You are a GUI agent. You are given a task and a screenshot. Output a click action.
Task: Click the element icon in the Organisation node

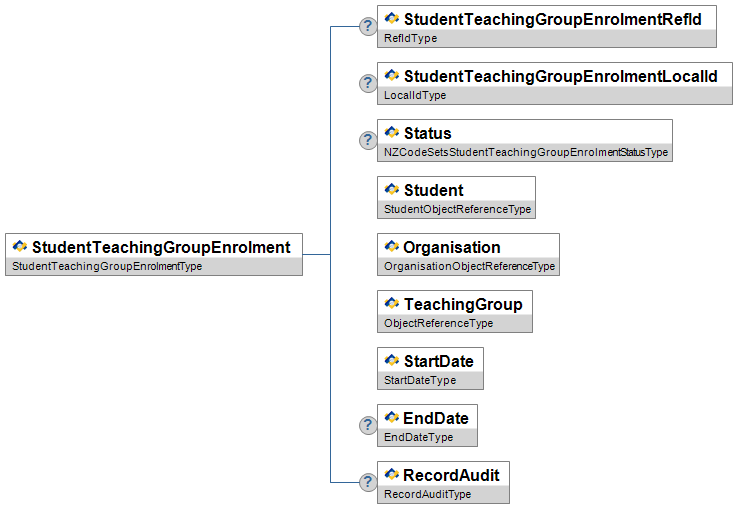[x=391, y=246]
